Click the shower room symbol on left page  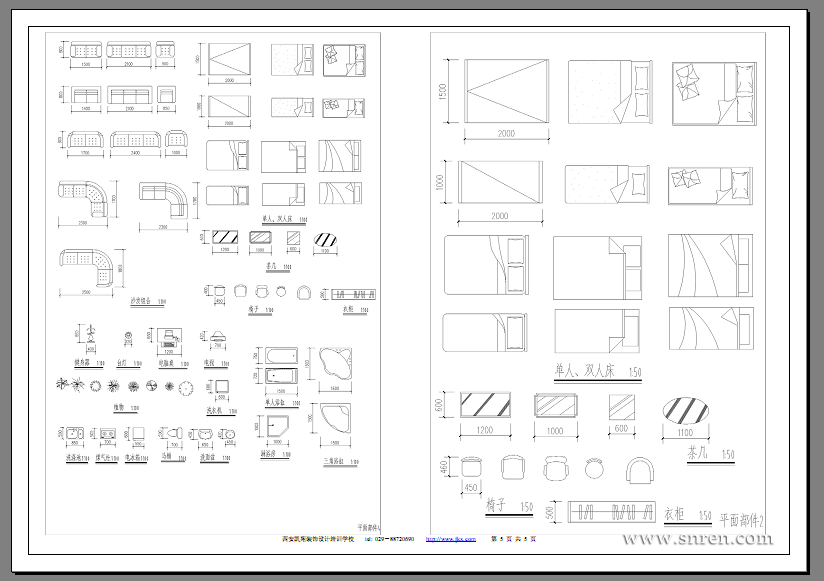(277, 426)
